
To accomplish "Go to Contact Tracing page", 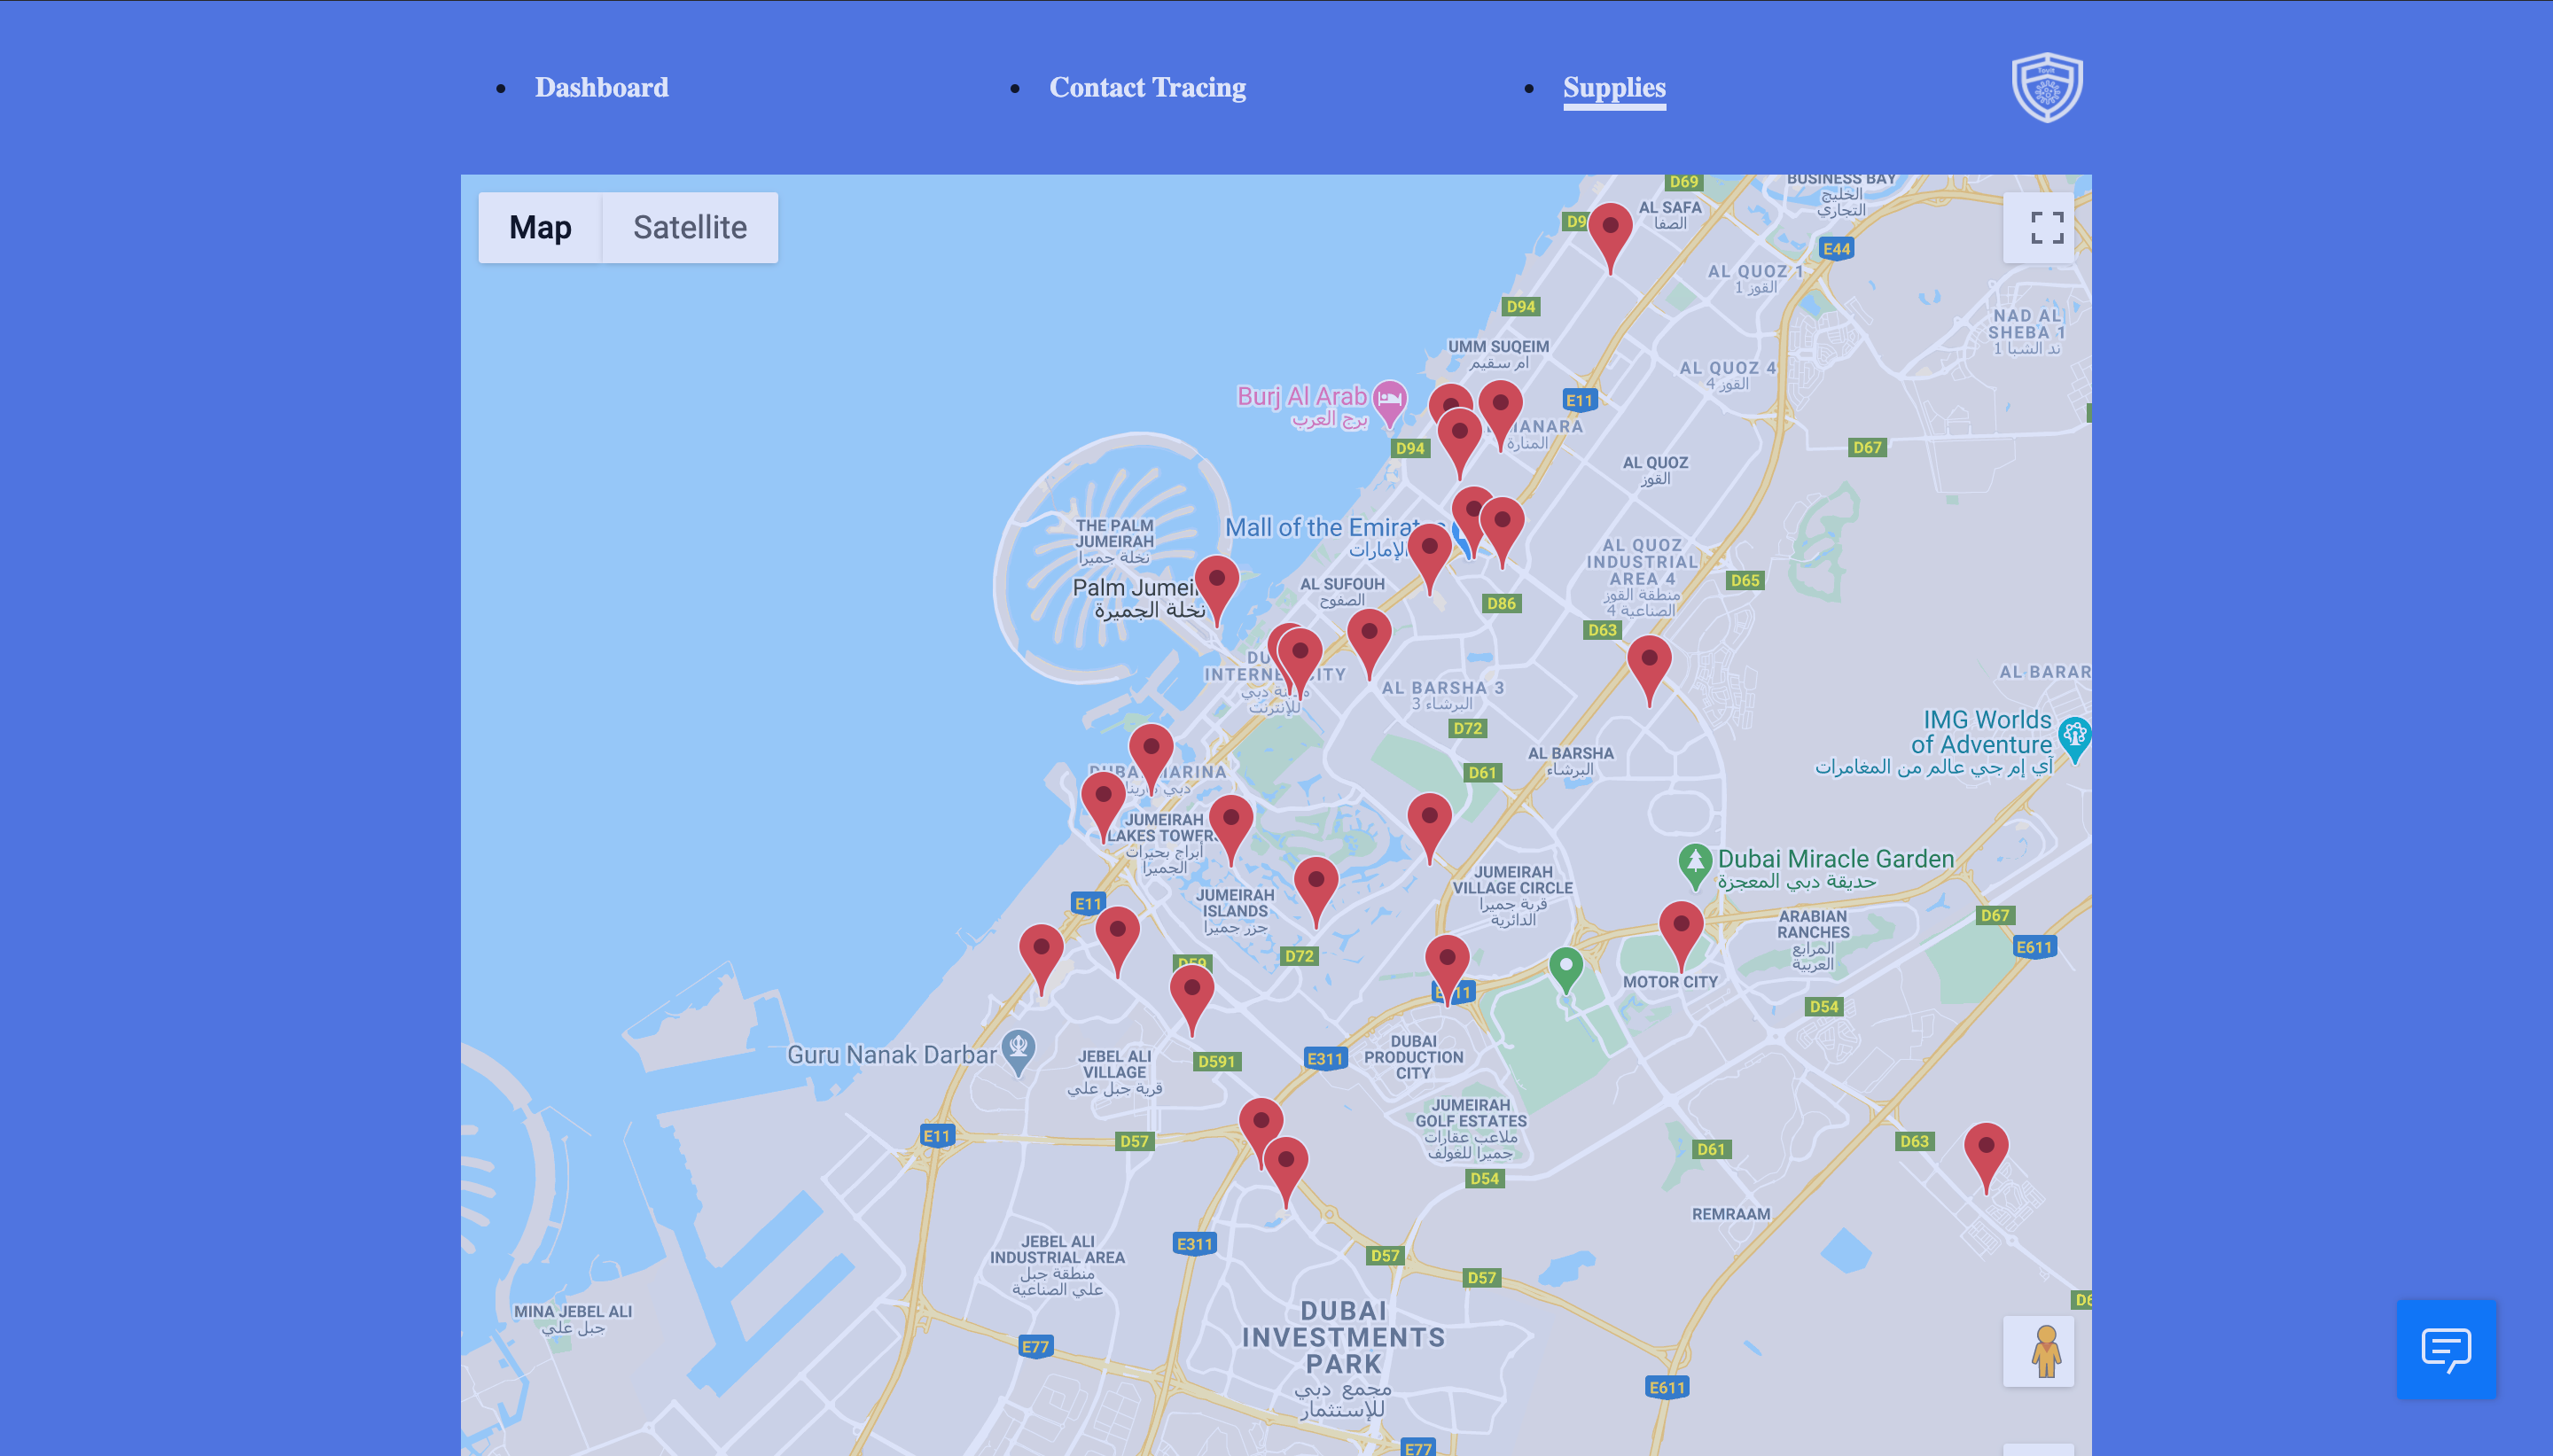I will (x=1147, y=88).
